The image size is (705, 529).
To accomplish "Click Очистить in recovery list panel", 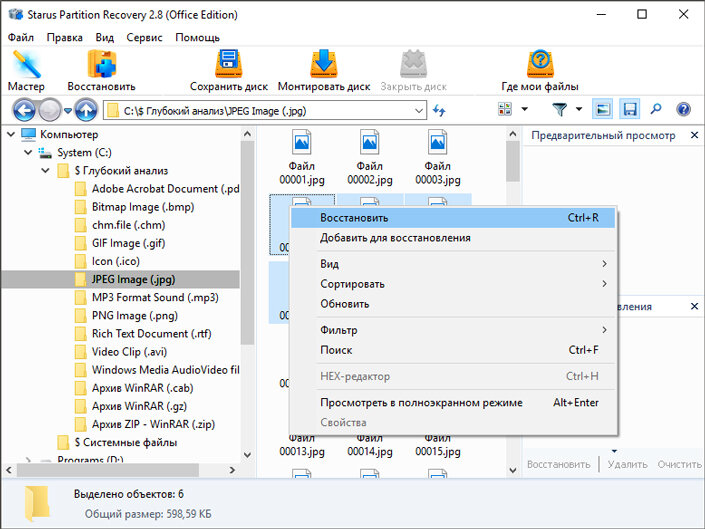I will tap(679, 464).
